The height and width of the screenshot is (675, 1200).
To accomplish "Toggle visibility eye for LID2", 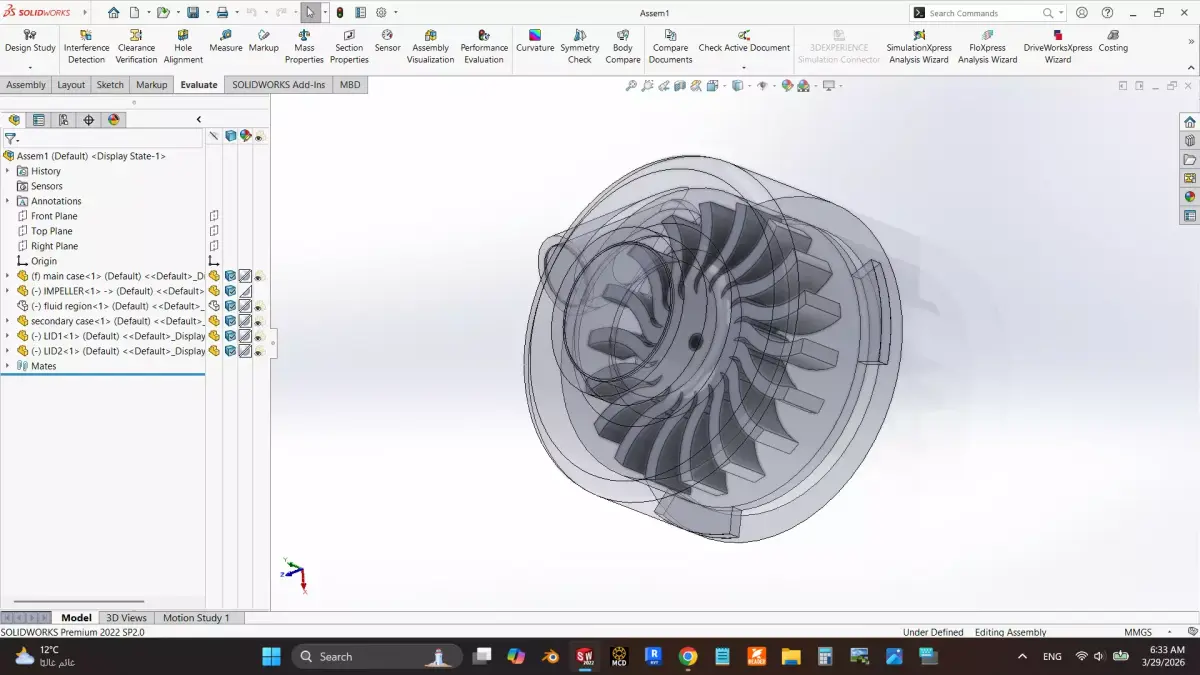I will coord(259,351).
